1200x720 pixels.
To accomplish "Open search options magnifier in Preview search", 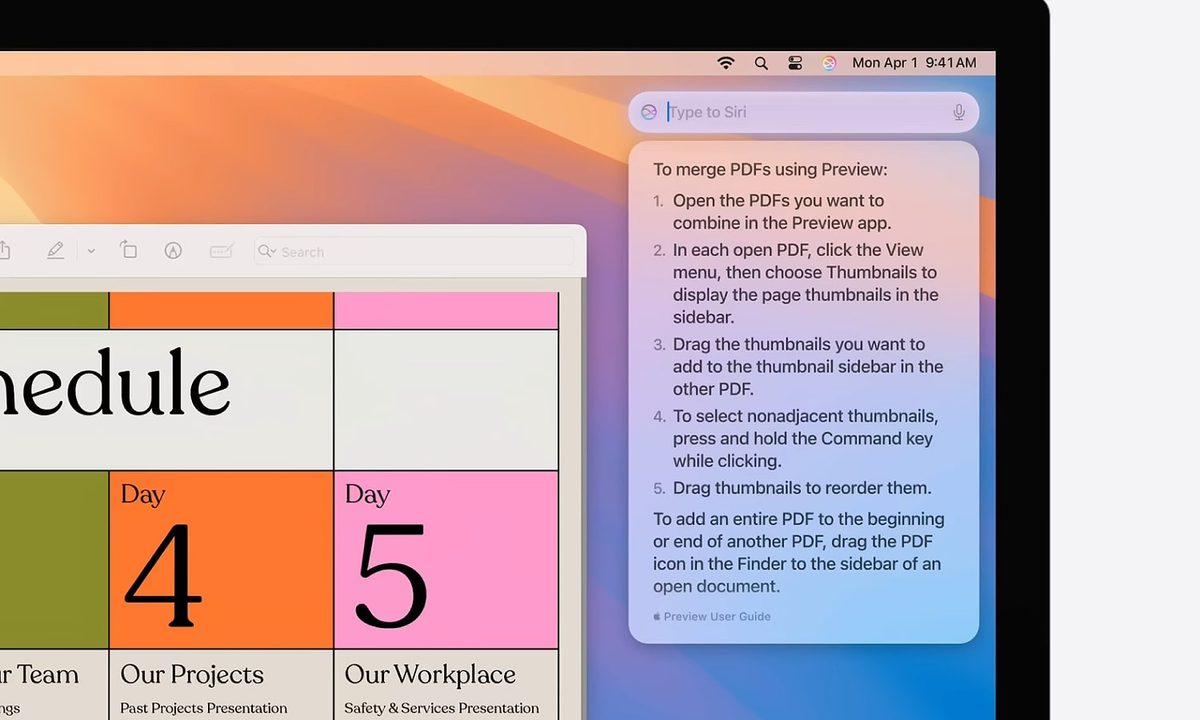I will [x=267, y=251].
